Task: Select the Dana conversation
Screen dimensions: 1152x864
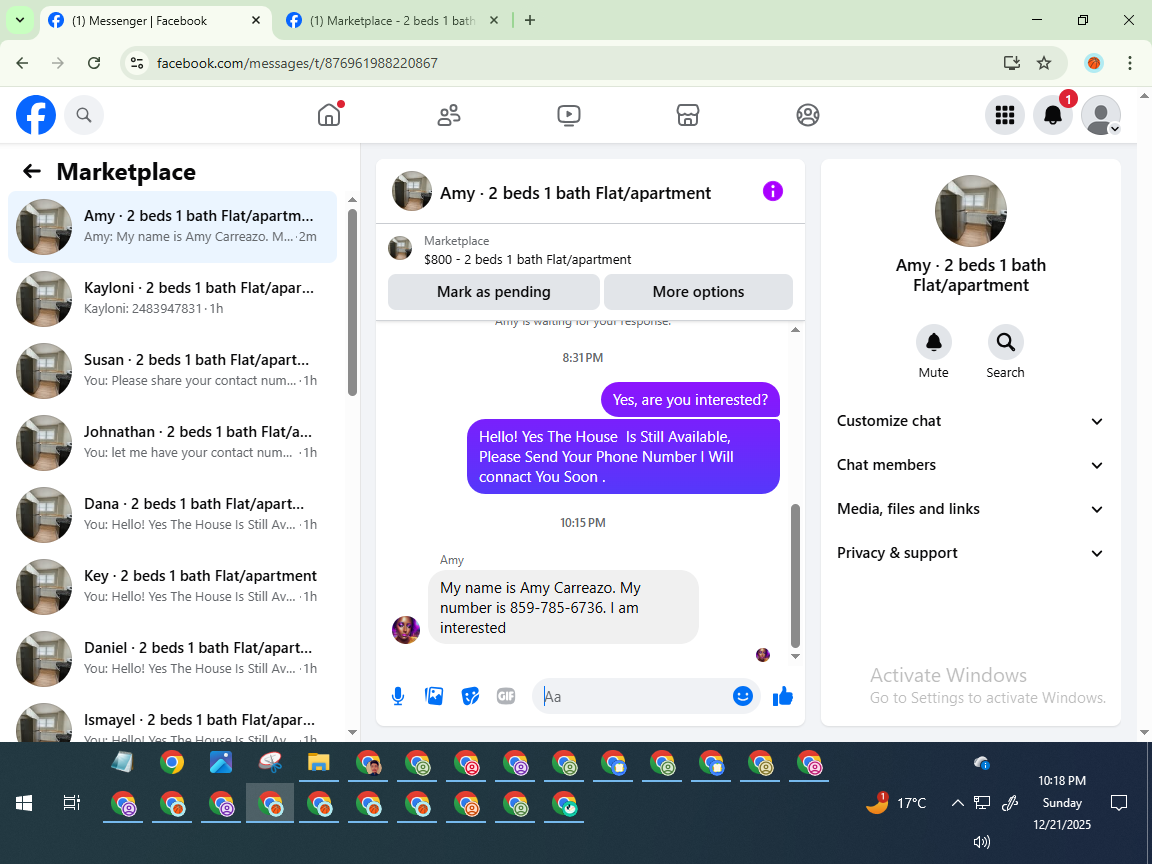Action: (172, 514)
